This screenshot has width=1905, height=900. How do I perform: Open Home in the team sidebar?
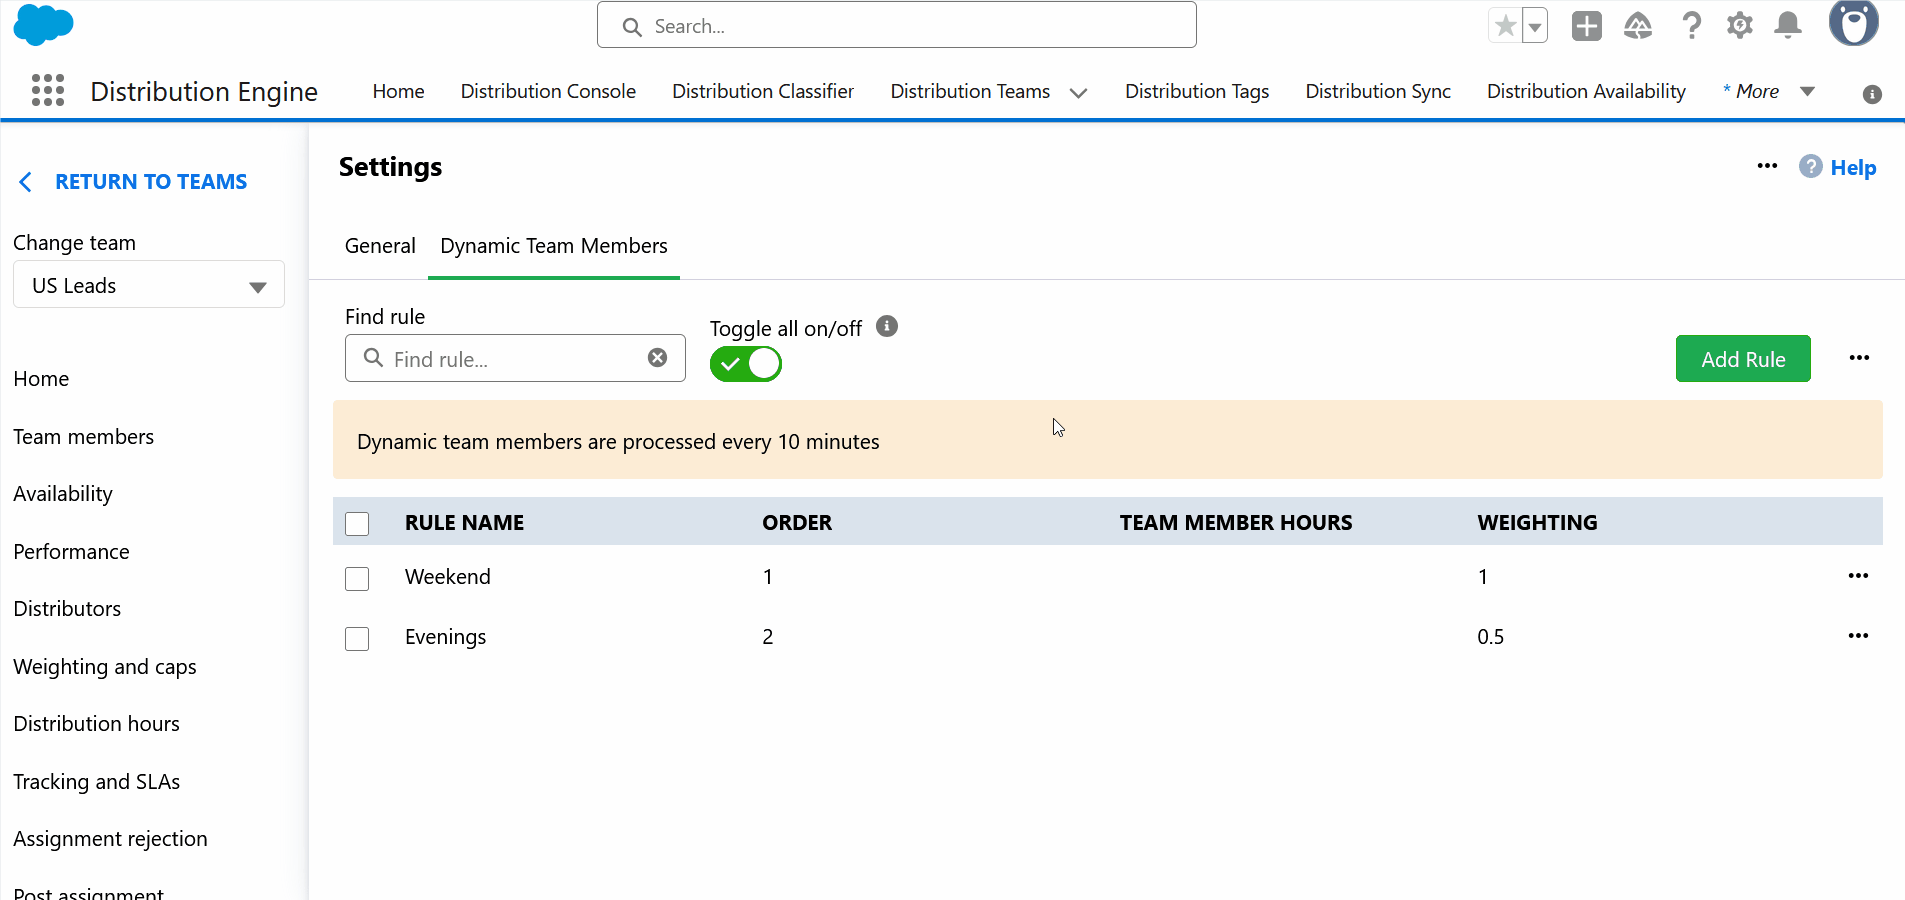click(41, 379)
